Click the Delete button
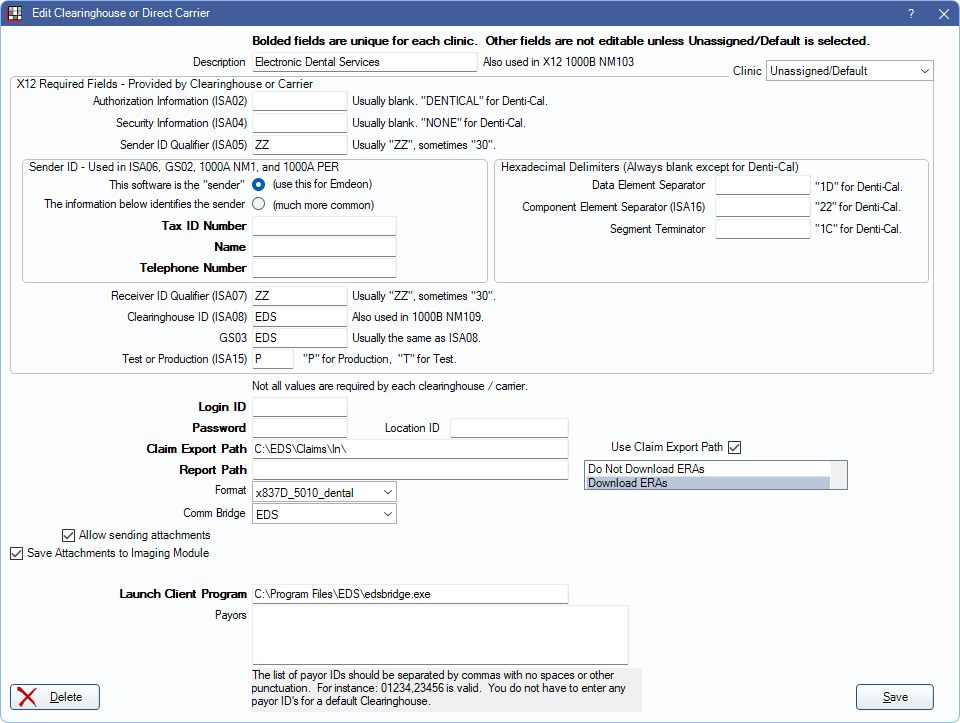 [x=55, y=697]
